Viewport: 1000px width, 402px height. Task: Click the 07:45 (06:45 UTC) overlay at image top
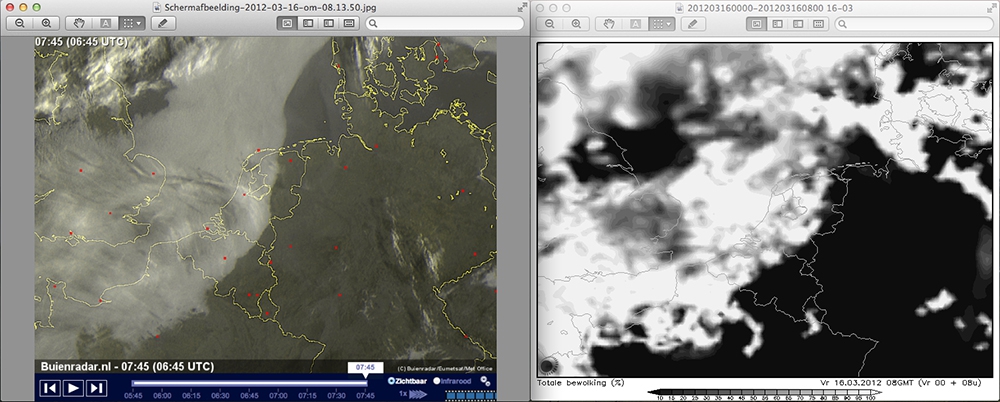click(x=83, y=41)
